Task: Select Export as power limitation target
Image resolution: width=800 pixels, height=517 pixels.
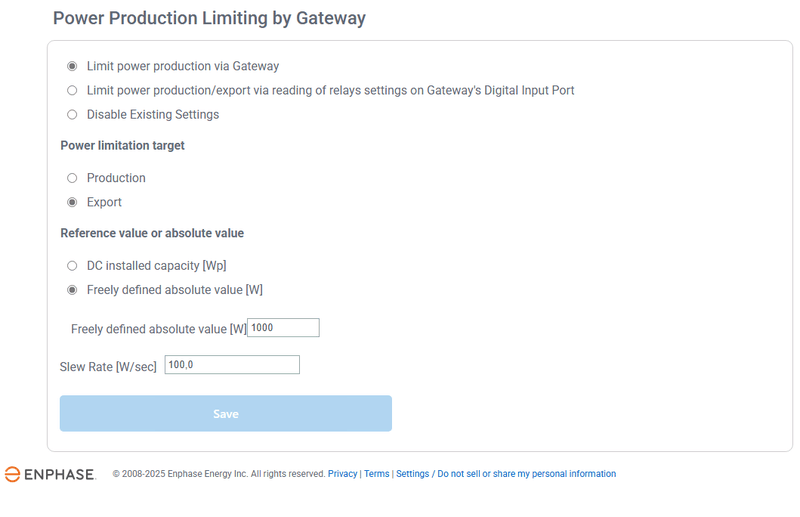Action: [x=72, y=202]
